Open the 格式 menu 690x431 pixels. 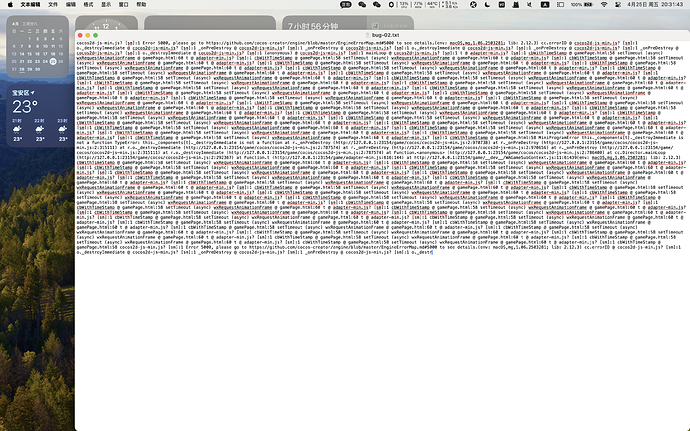pos(88,4)
